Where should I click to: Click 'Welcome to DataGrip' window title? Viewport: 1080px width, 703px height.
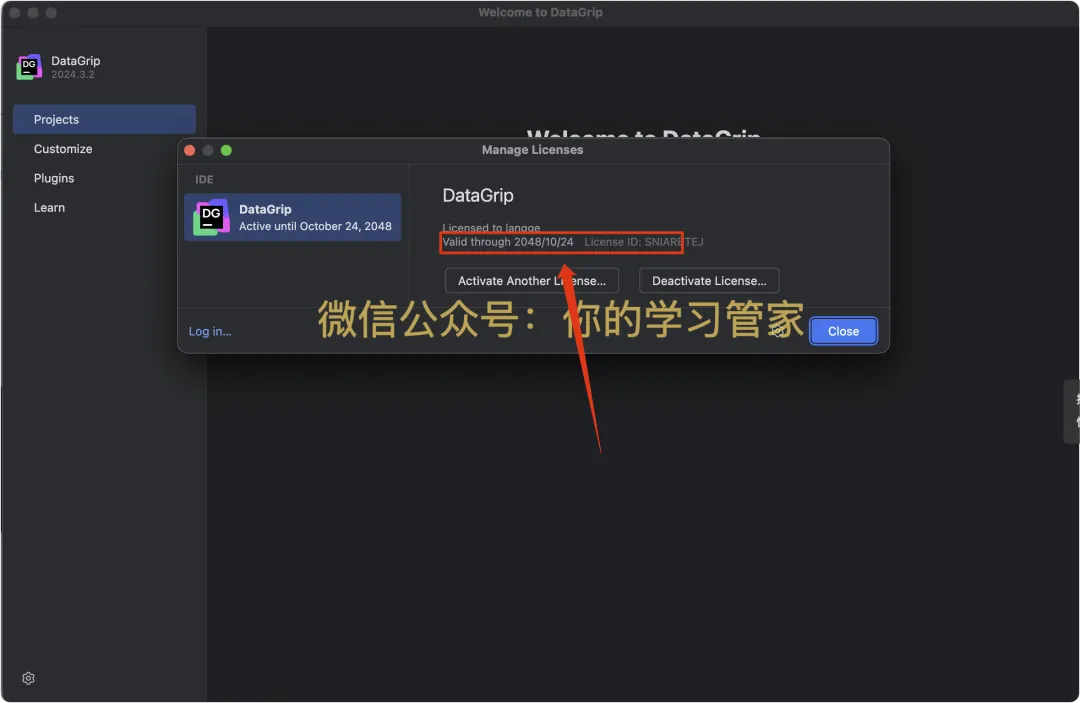pyautogui.click(x=540, y=12)
